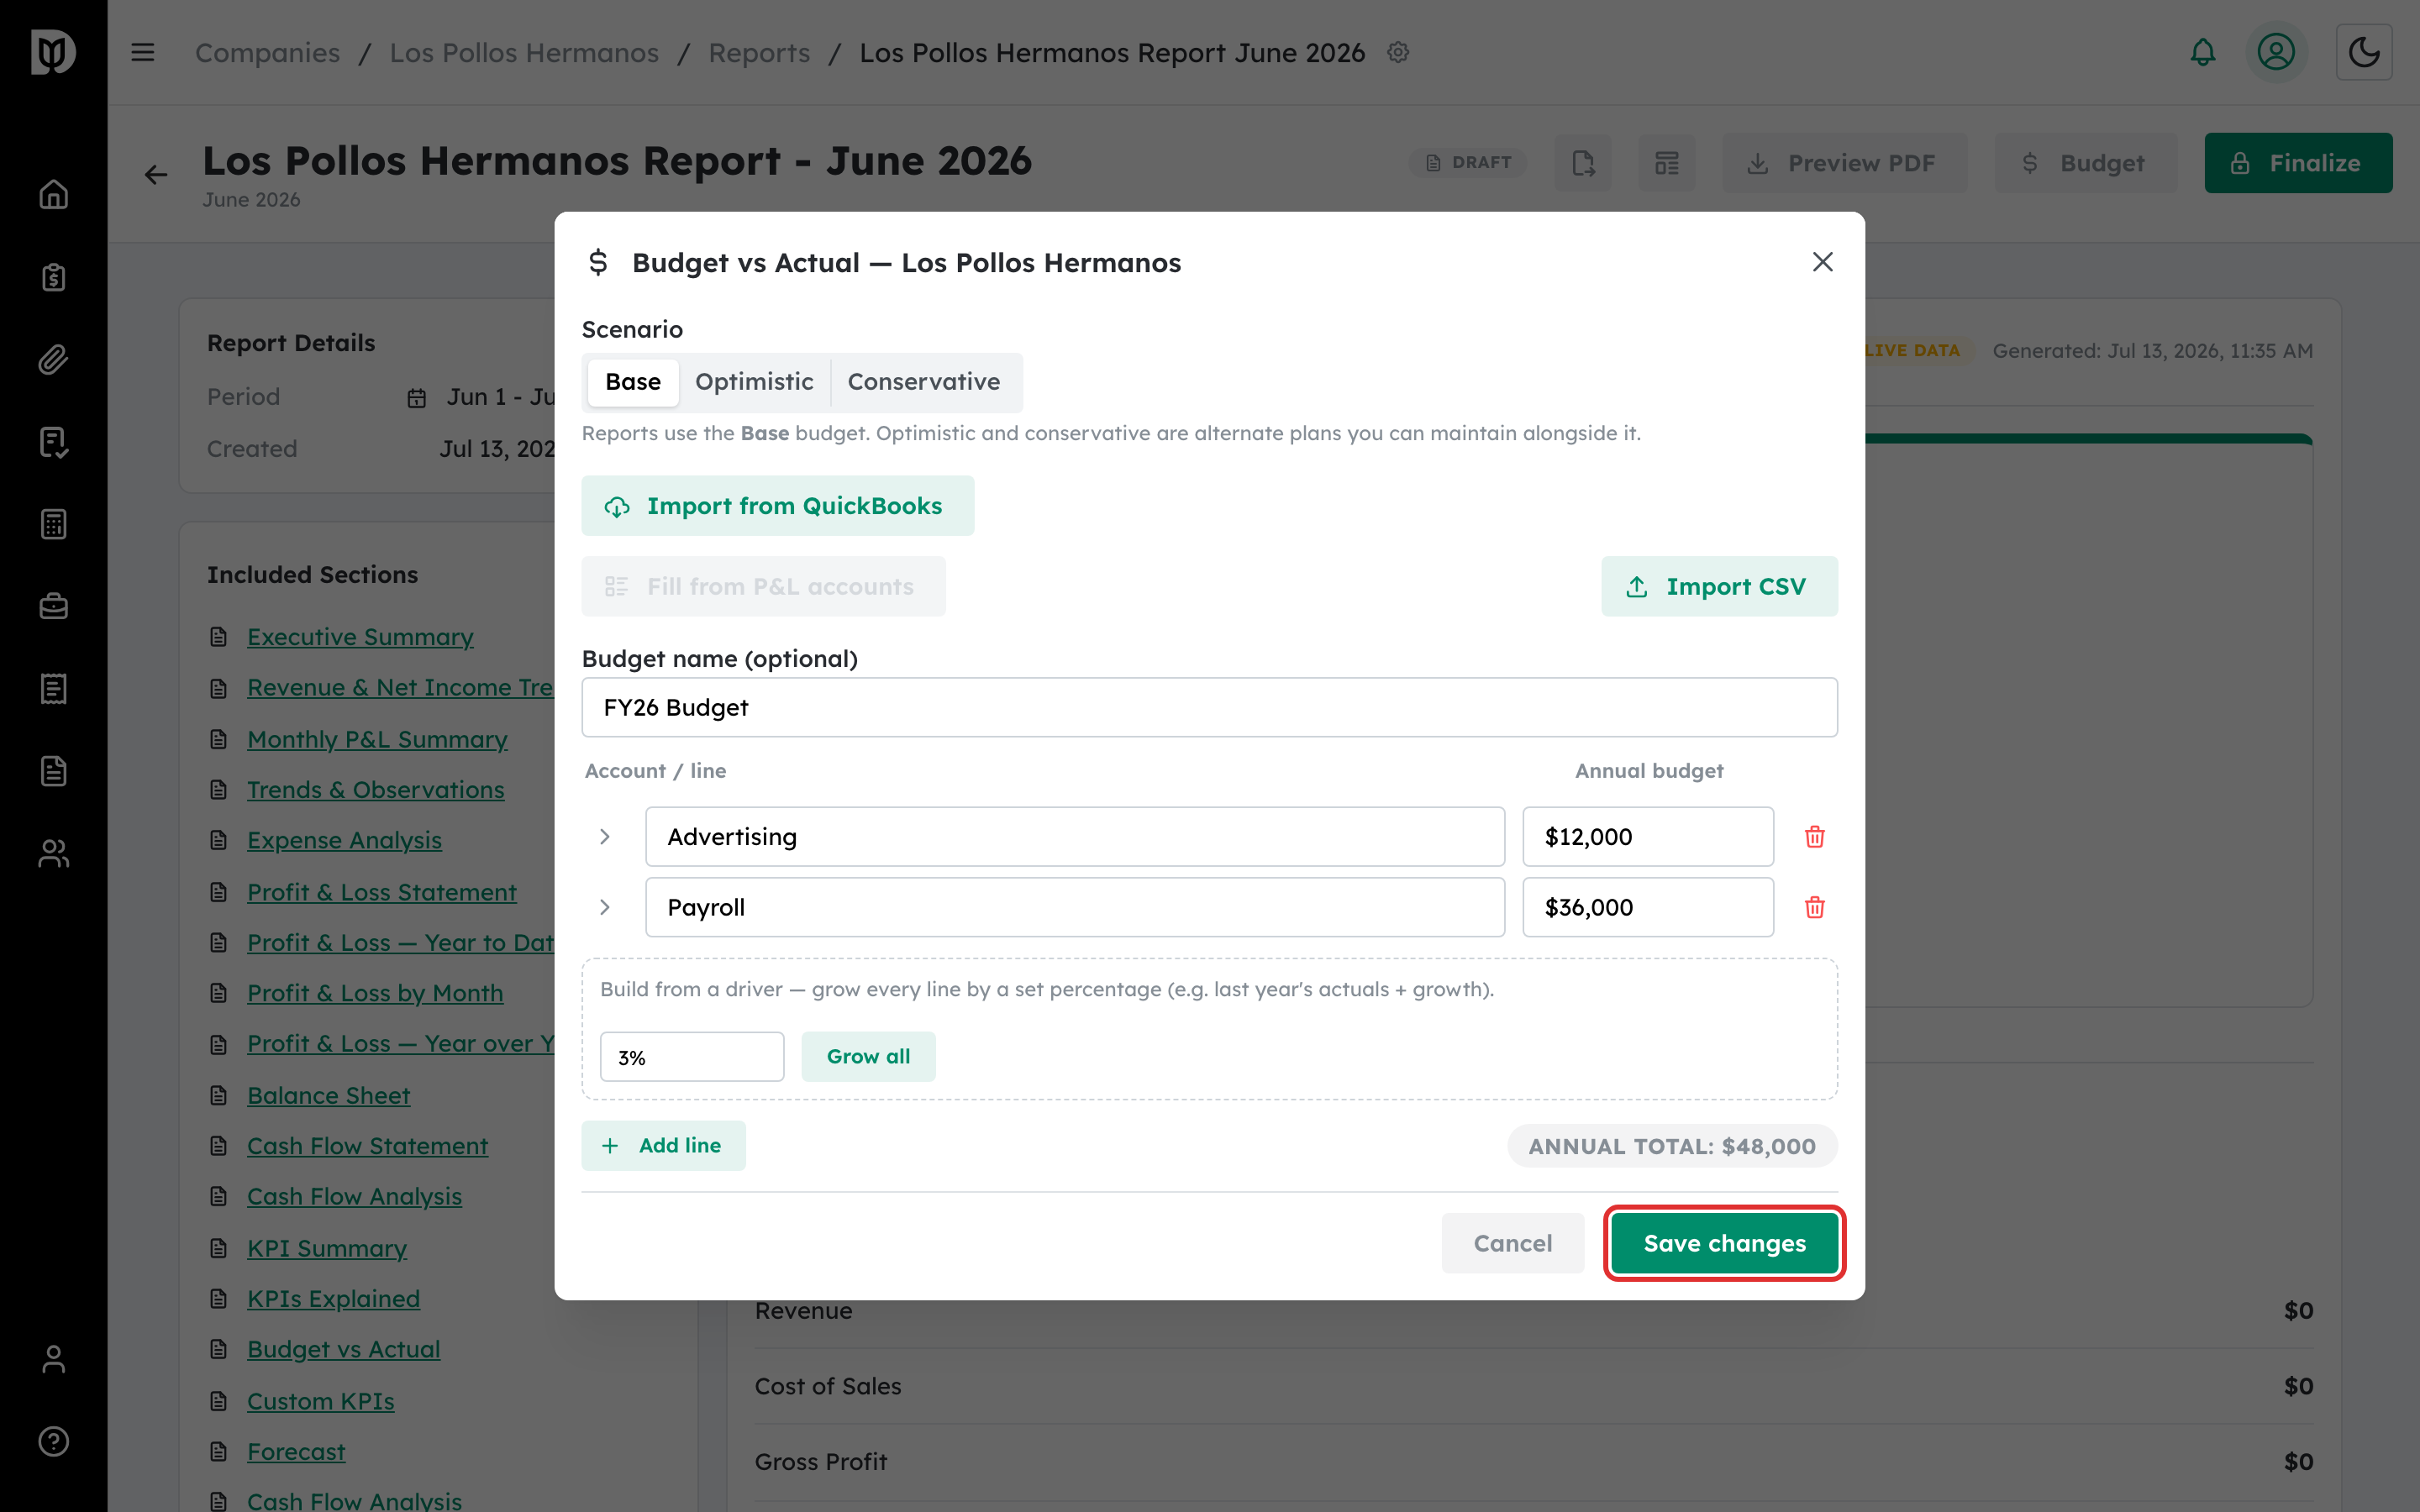This screenshot has height=1512, width=2420.
Task: Open the checked document sidebar icon
Action: [x=53, y=442]
